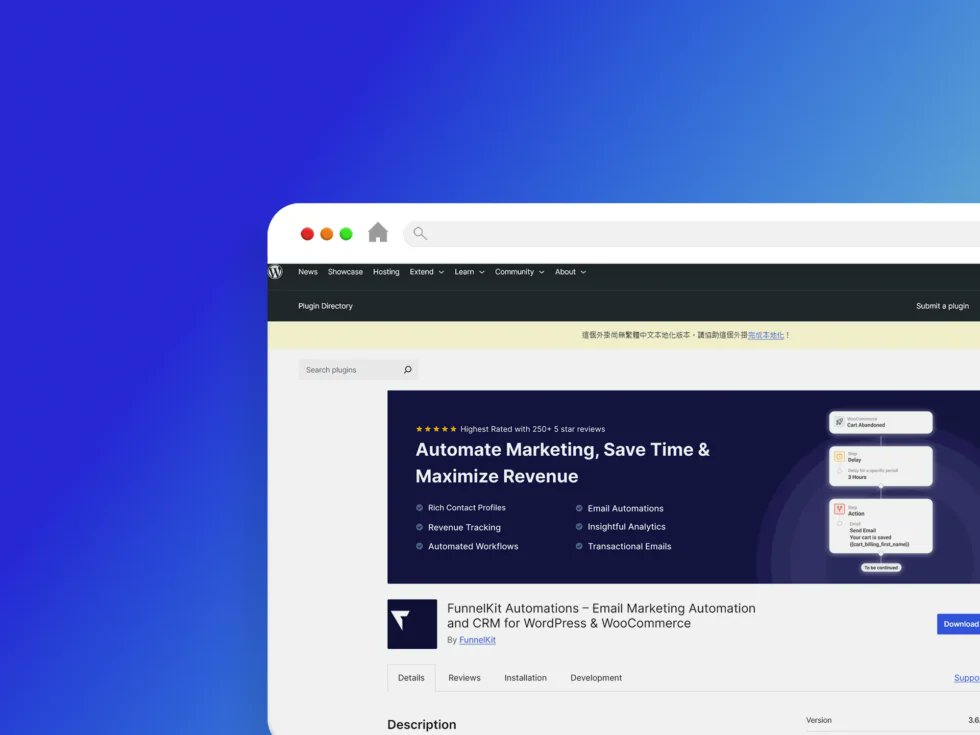Click the red window close dot

(307, 234)
